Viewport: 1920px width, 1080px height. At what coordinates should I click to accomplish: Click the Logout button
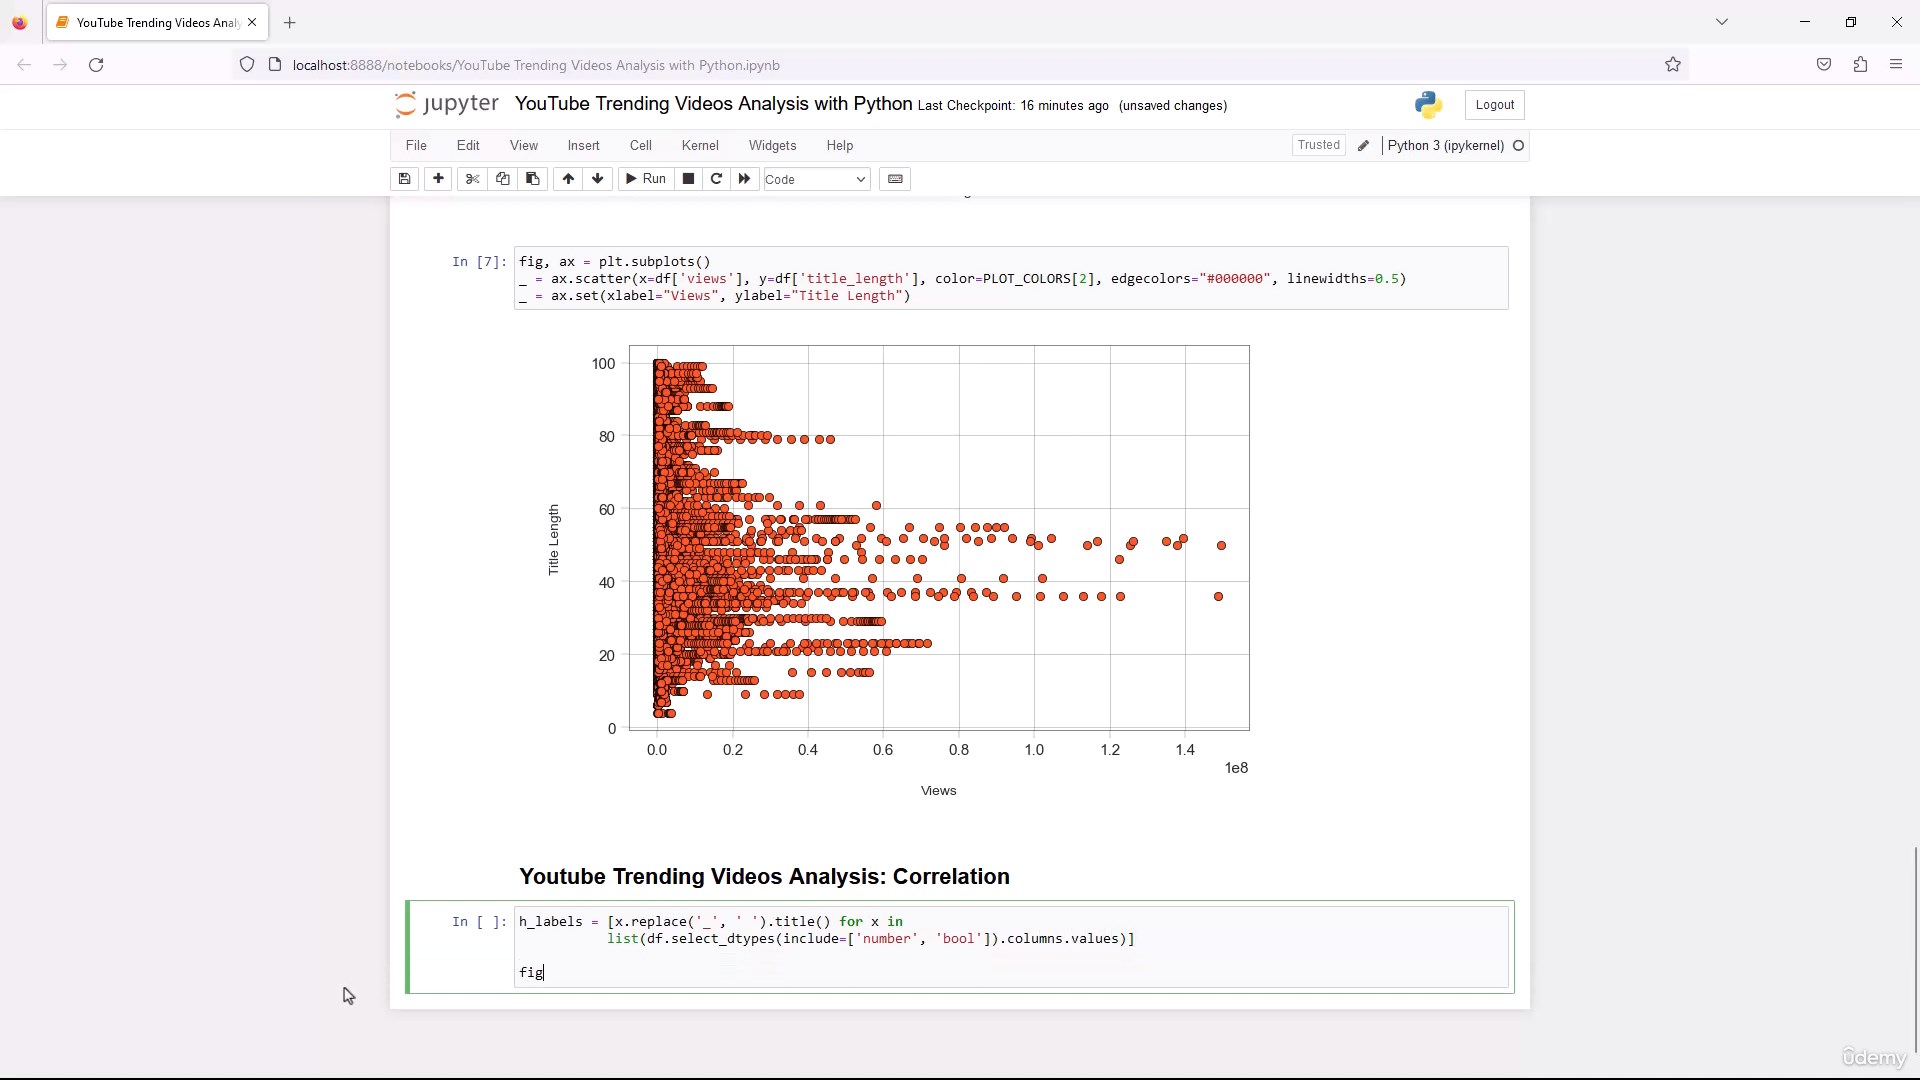[1494, 105]
